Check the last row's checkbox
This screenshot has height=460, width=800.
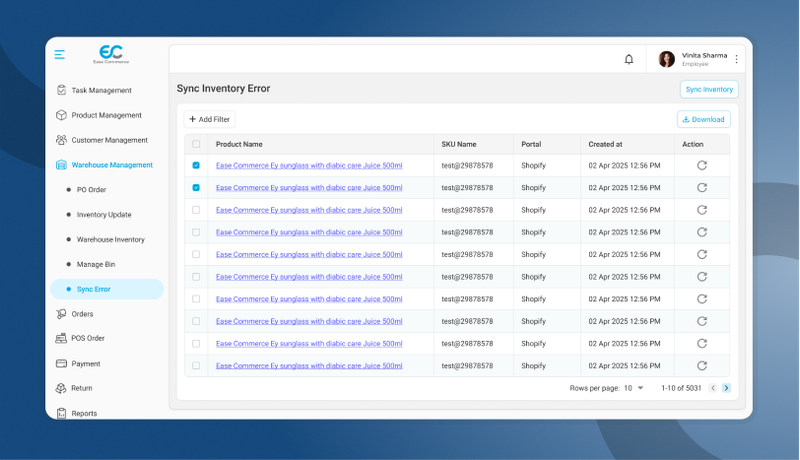(x=196, y=366)
